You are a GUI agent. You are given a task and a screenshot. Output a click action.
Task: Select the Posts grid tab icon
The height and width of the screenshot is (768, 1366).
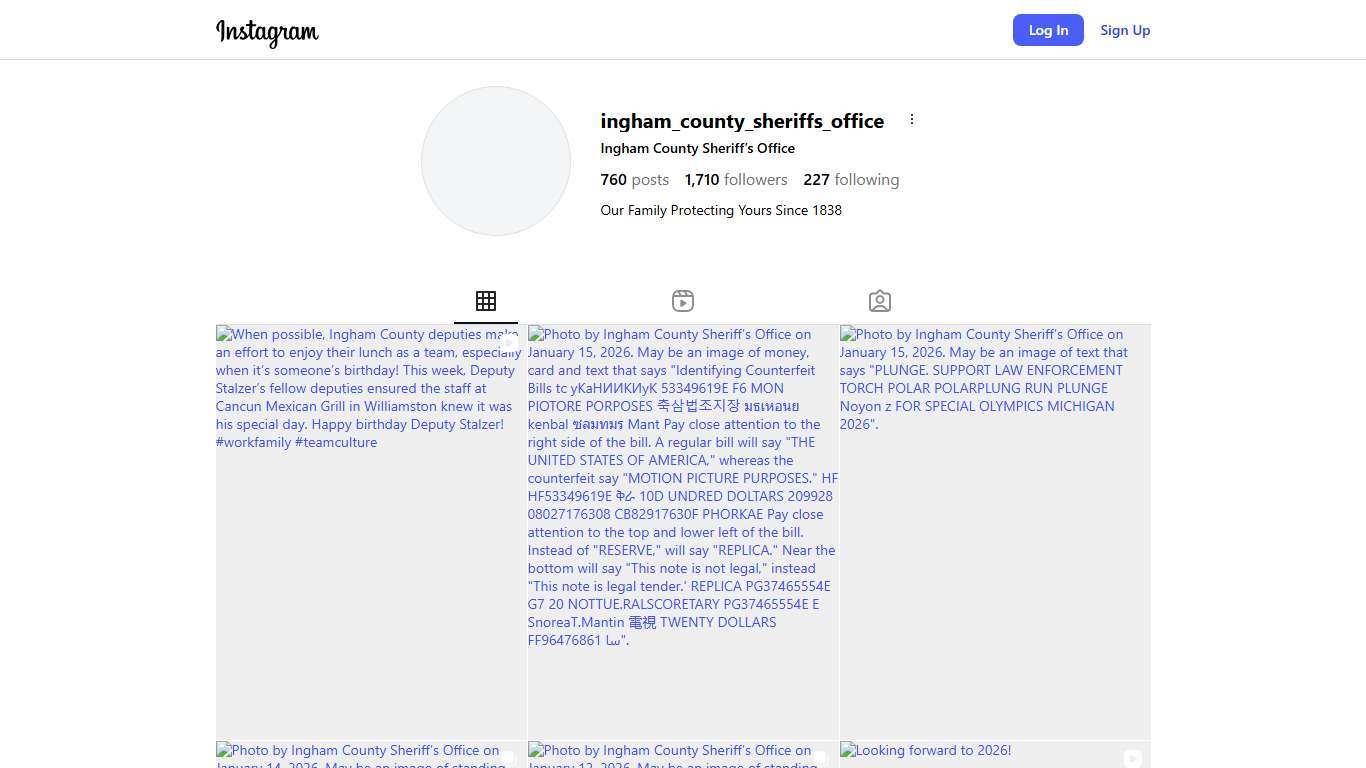[x=486, y=301]
